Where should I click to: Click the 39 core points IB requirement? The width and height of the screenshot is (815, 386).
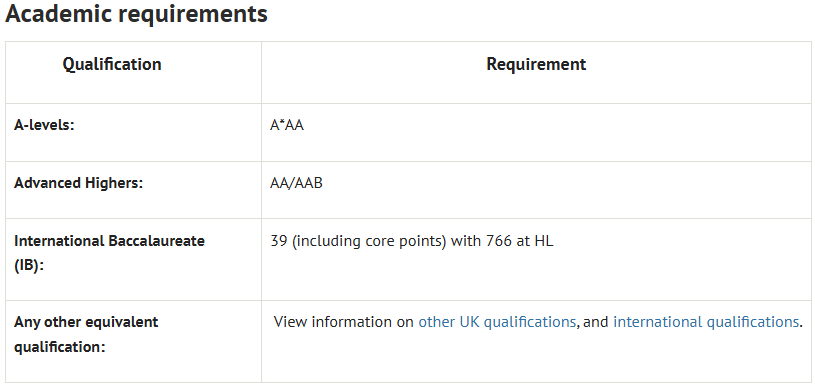click(412, 242)
